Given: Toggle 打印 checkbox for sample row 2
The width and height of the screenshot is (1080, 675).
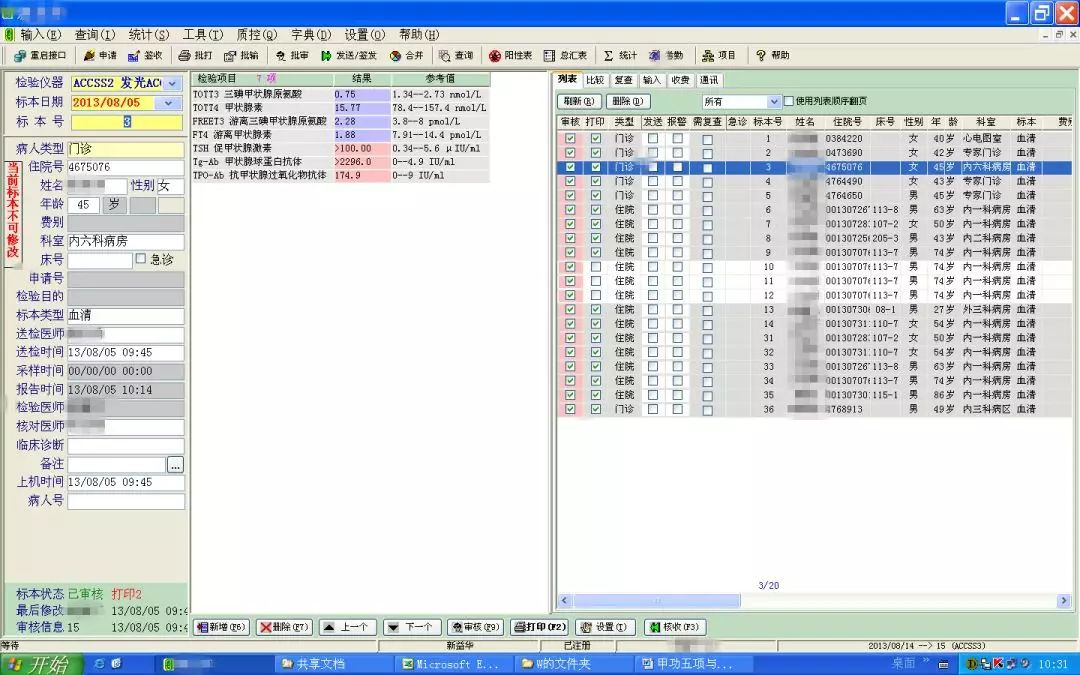Looking at the screenshot, I should click(596, 153).
